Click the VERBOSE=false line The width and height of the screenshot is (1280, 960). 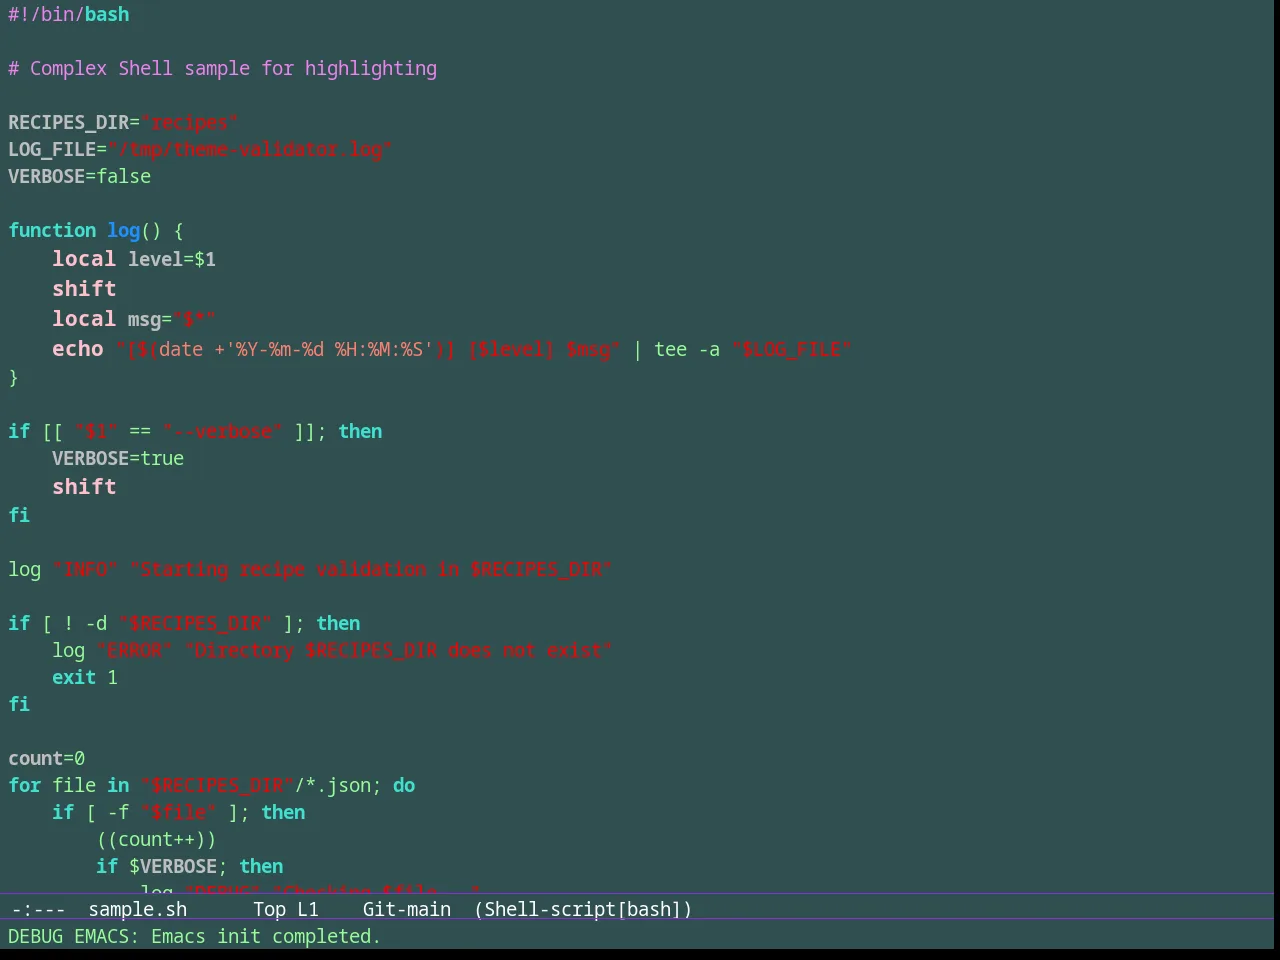(x=80, y=176)
